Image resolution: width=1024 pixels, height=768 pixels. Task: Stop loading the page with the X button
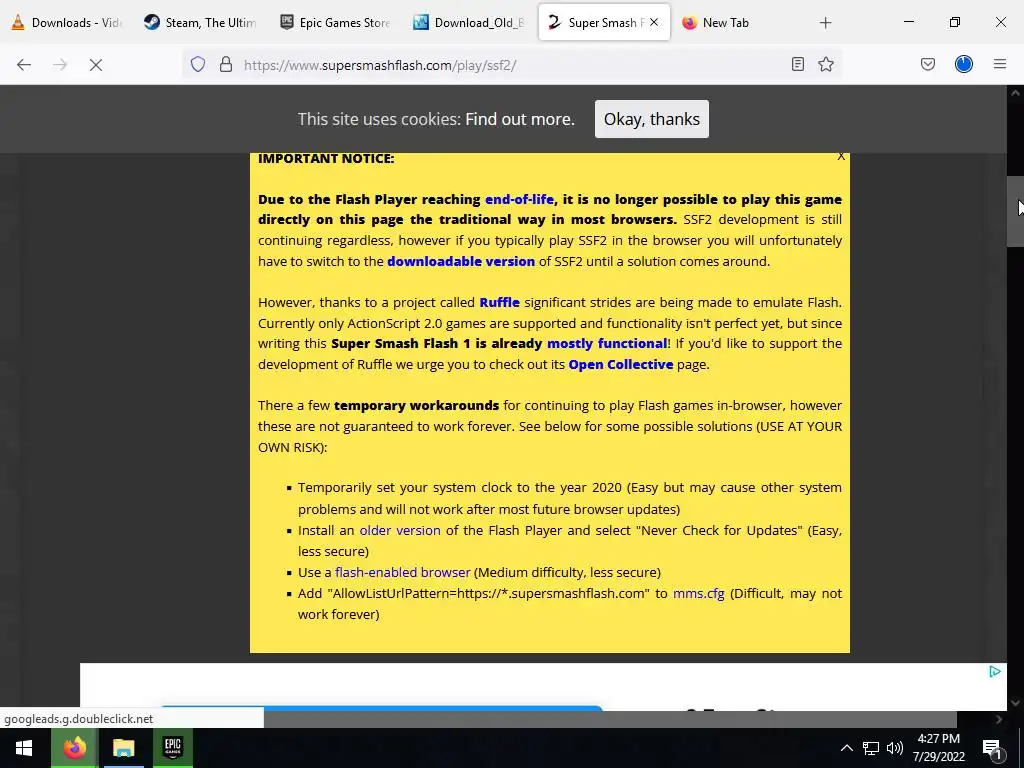tap(95, 65)
